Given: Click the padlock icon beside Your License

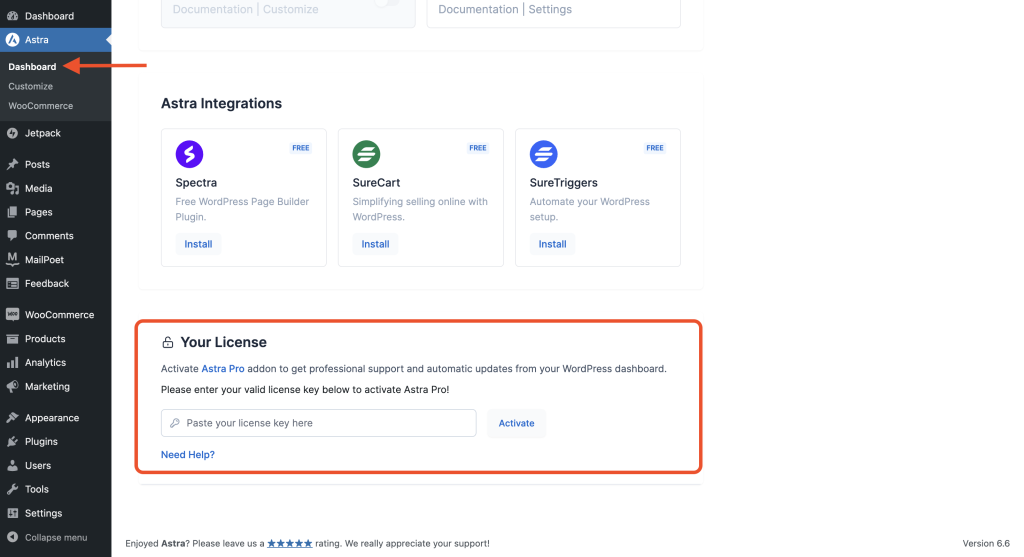Looking at the screenshot, I should pyautogui.click(x=168, y=342).
